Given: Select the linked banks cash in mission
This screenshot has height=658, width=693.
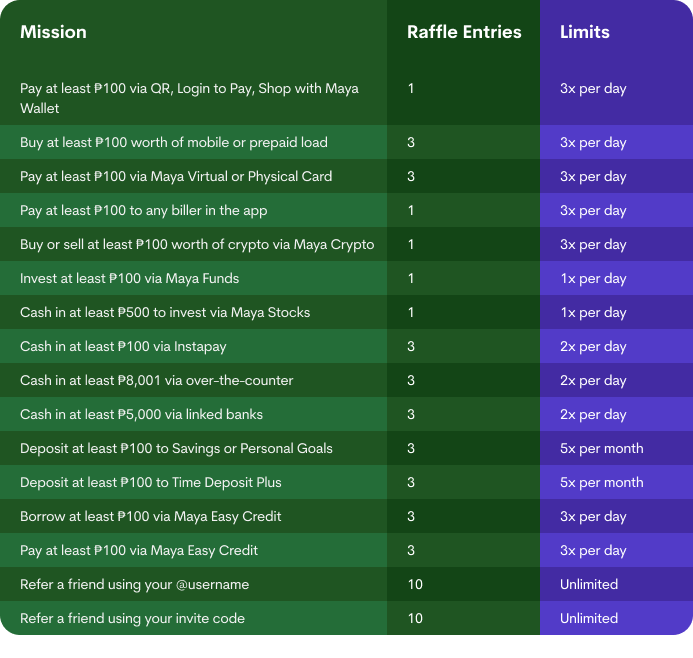Looking at the screenshot, I should coord(141,415).
